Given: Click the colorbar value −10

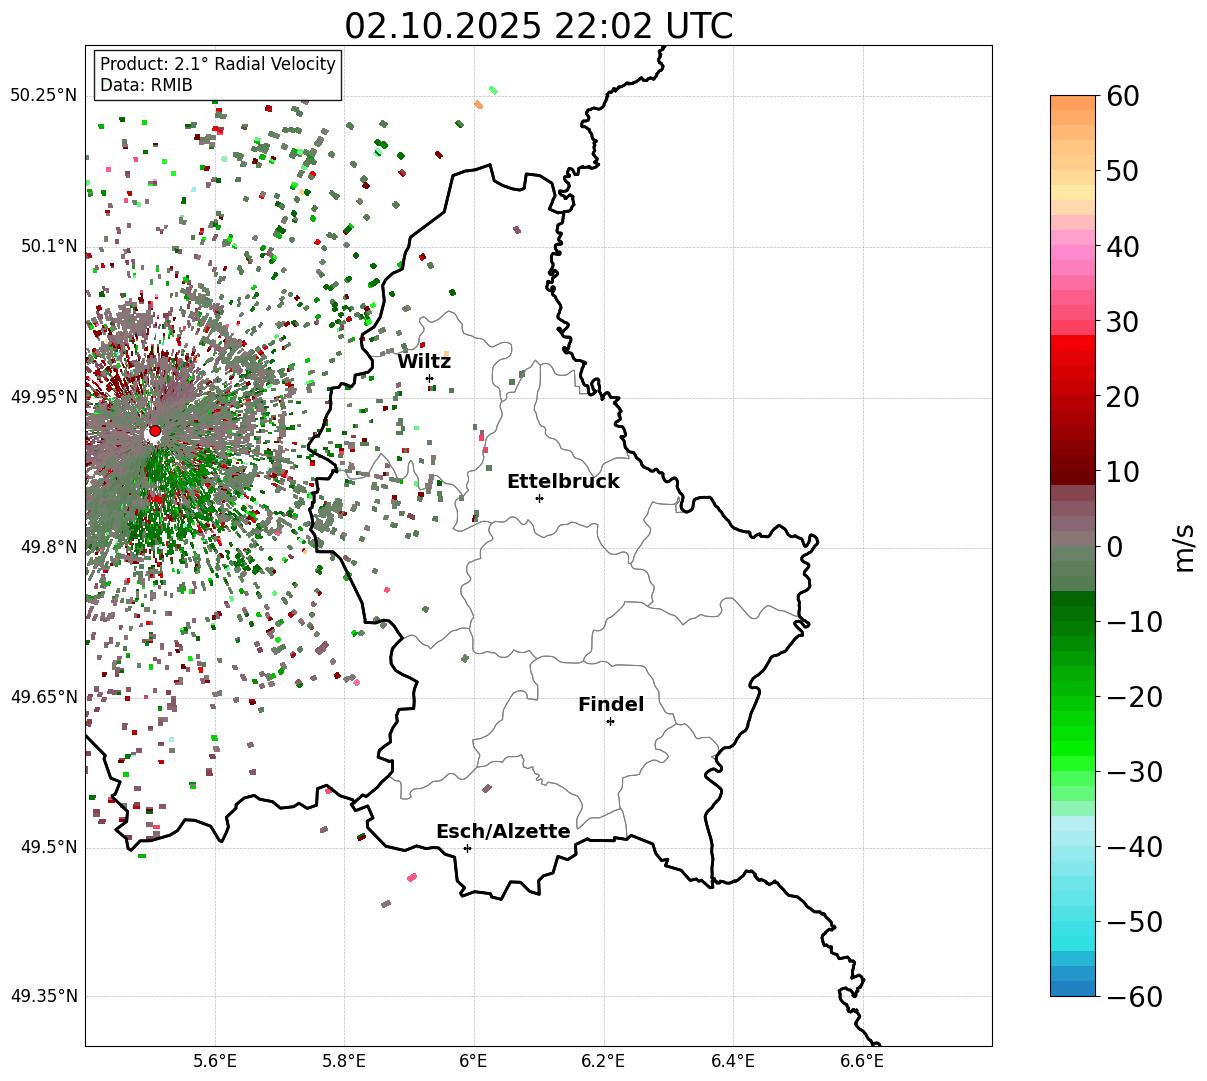Looking at the screenshot, I should coord(1134,621).
